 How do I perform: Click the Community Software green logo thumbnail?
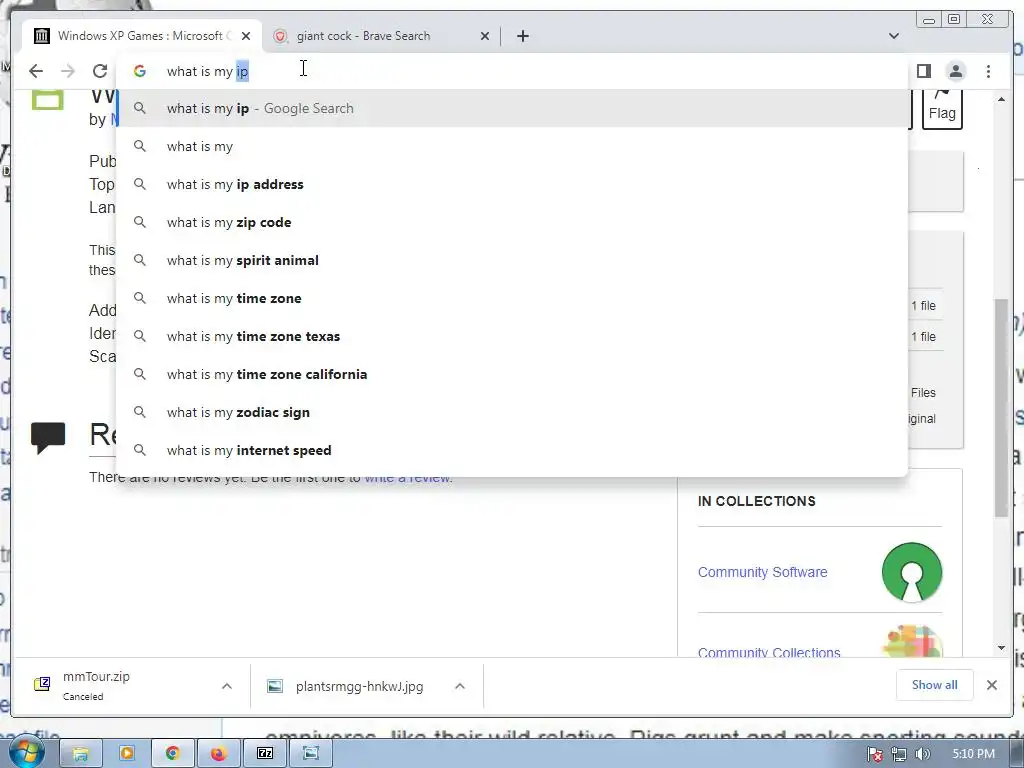(x=912, y=572)
